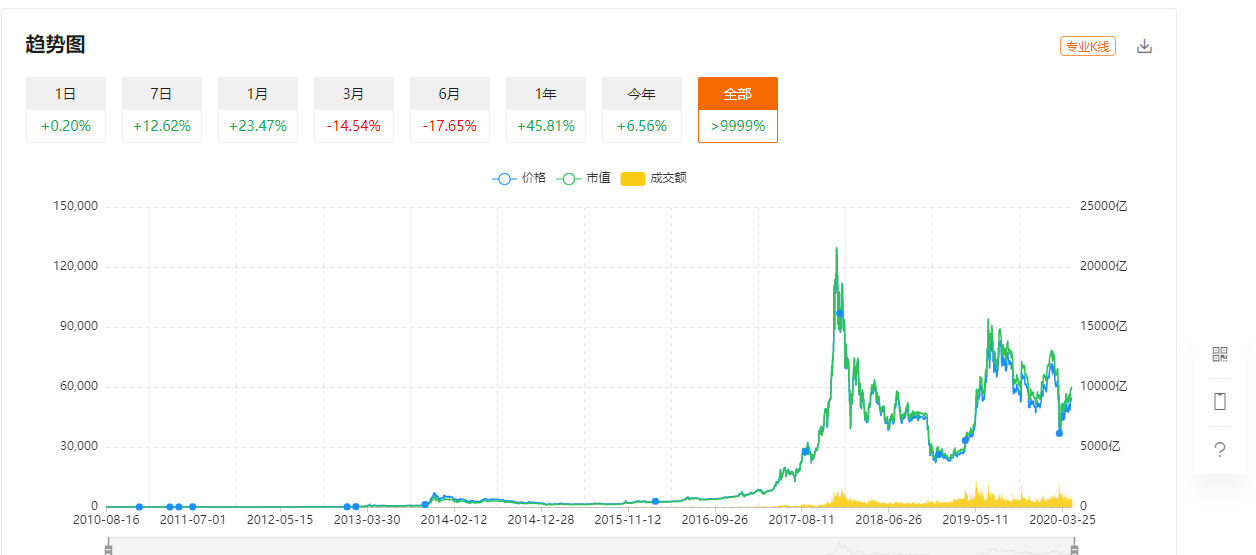The height and width of the screenshot is (555, 1256).
Task: Select the 1日 time range tab
Action: point(66,93)
